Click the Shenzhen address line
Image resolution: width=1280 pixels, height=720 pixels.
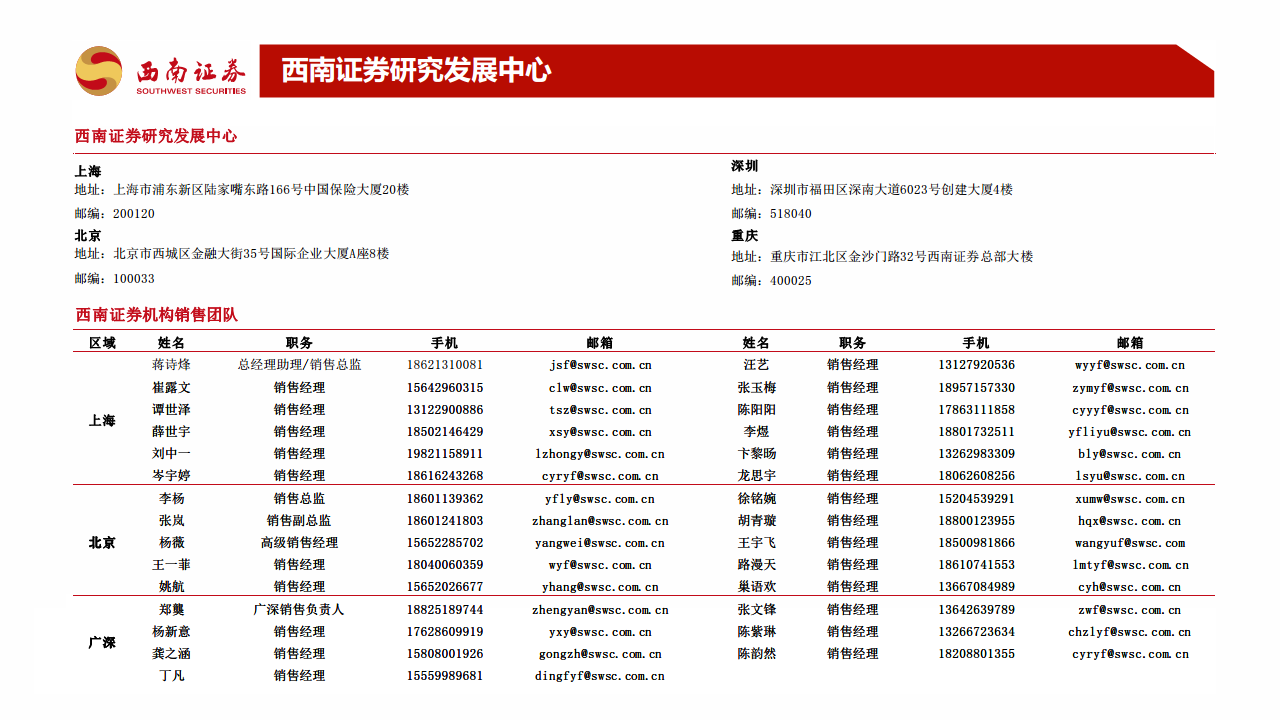[x=870, y=190]
